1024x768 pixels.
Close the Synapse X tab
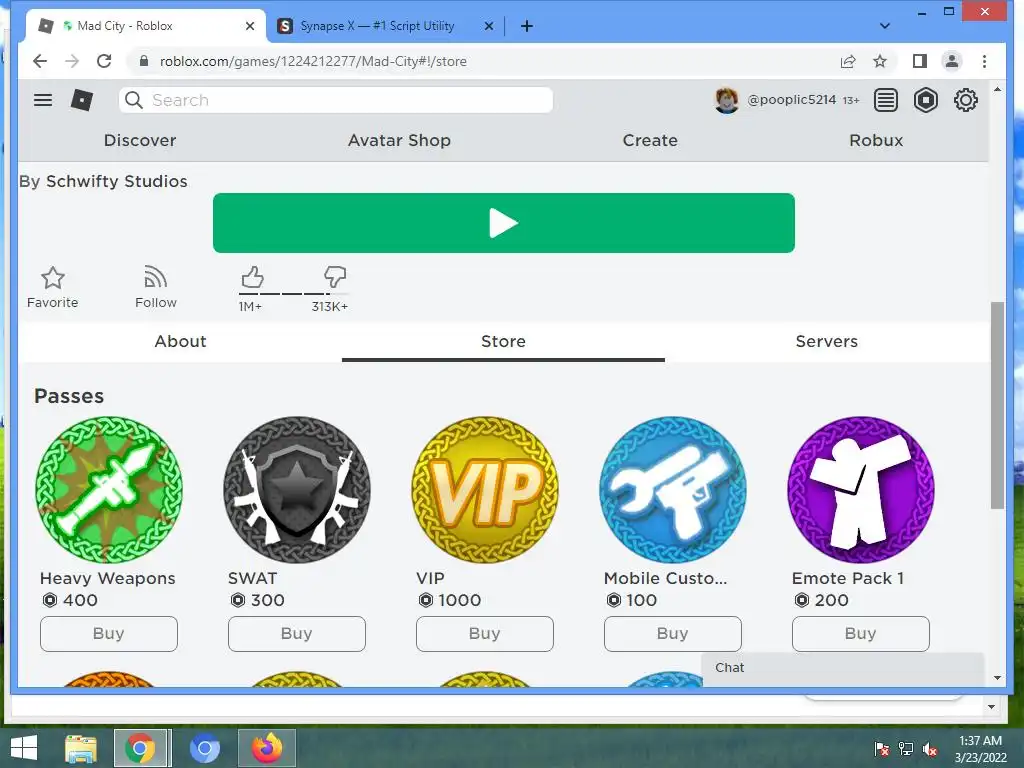[x=488, y=26]
